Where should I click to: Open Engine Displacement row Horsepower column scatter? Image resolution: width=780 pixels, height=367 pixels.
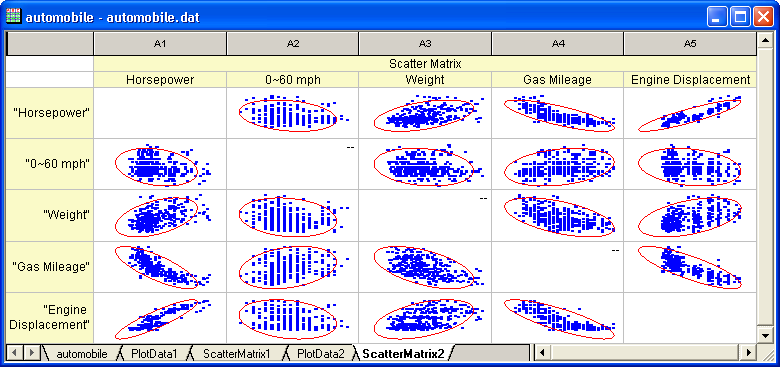(160, 318)
